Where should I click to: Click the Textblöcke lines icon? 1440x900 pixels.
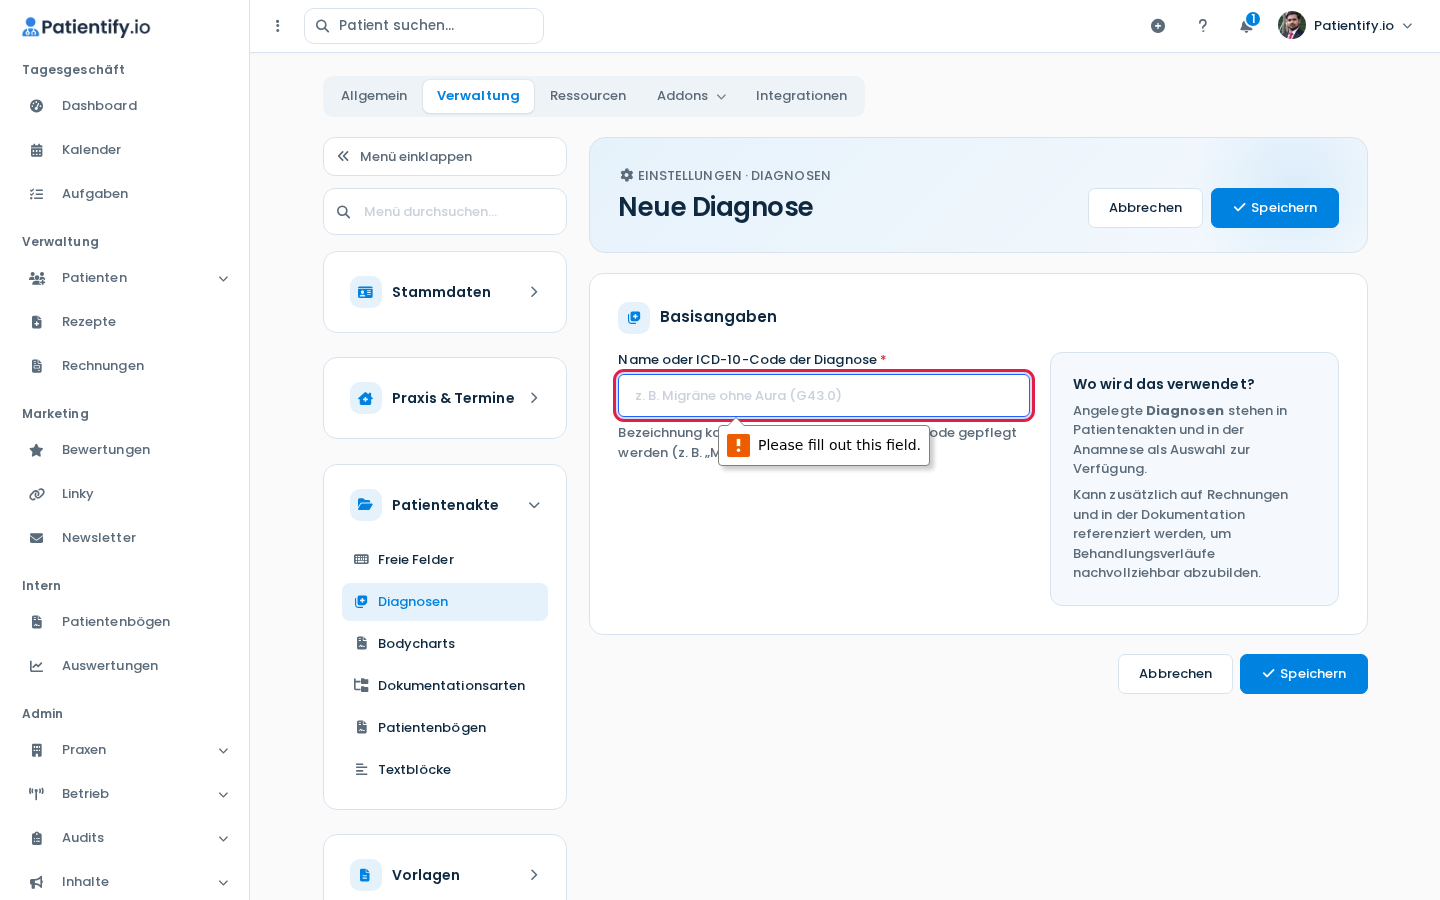pyautogui.click(x=362, y=770)
